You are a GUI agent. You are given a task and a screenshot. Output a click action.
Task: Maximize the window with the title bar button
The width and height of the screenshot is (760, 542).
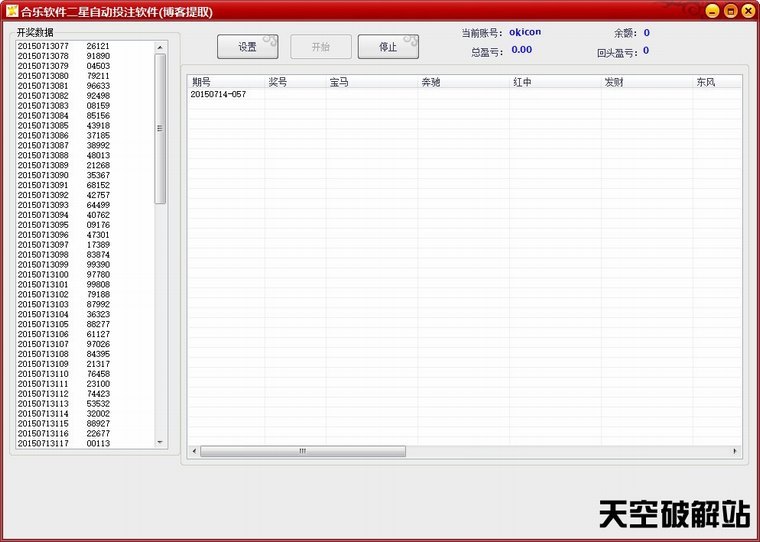(x=730, y=11)
